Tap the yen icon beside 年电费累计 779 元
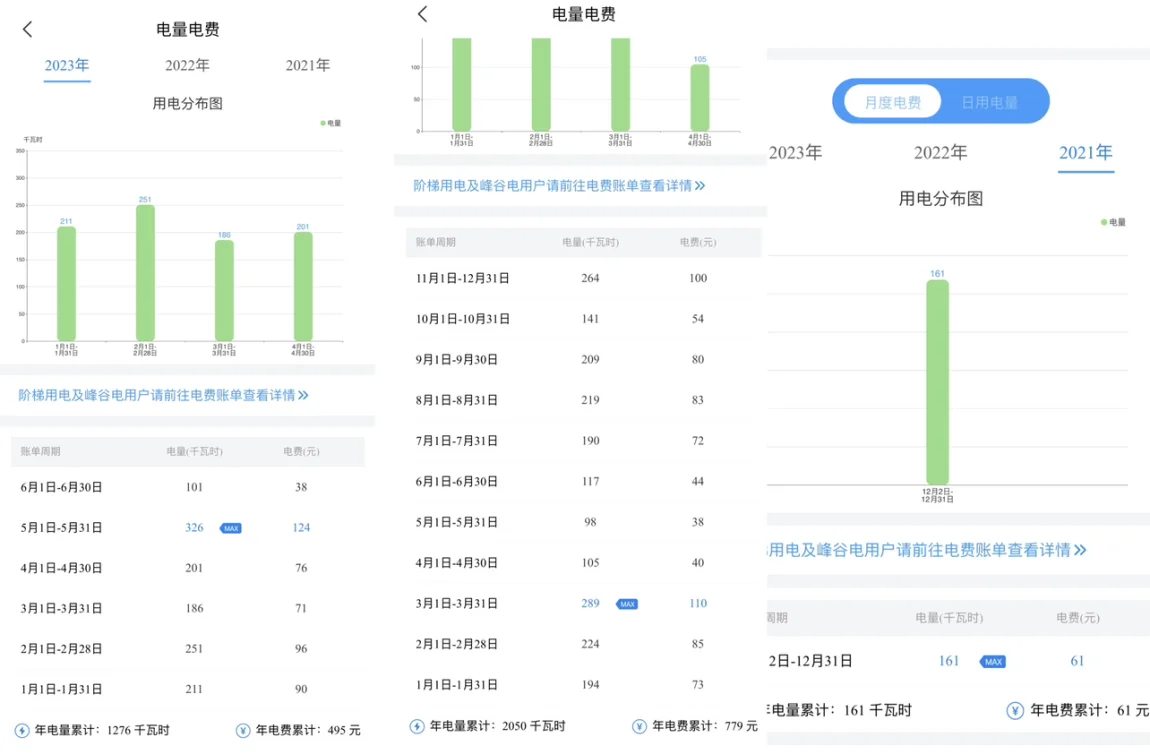 [640, 727]
